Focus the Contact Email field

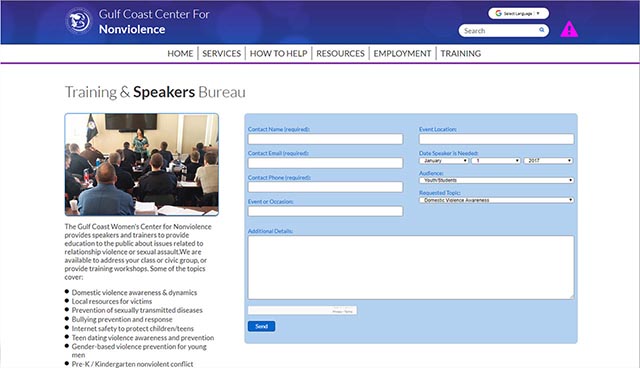click(x=325, y=163)
